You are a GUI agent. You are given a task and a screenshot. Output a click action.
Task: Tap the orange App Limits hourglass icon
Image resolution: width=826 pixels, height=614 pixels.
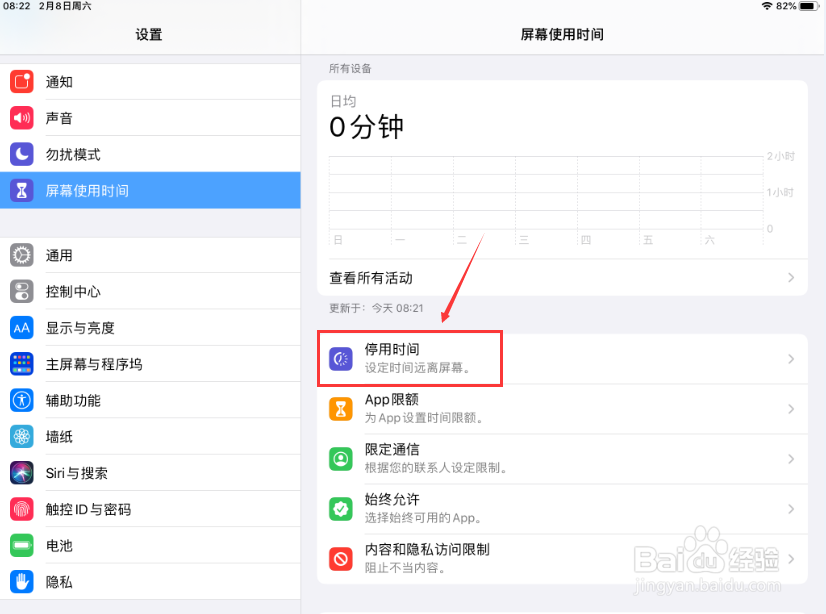[341, 409]
